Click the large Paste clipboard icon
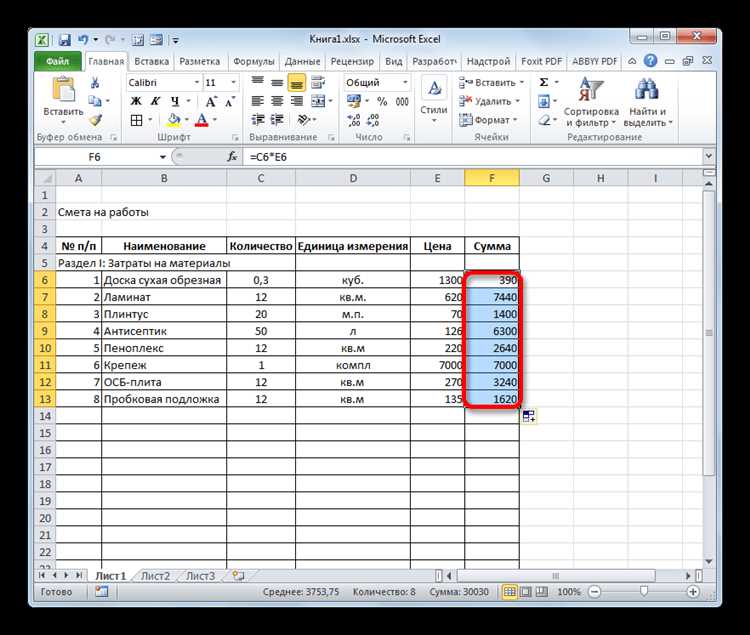Viewport: 750px width, 635px height. coord(64,89)
